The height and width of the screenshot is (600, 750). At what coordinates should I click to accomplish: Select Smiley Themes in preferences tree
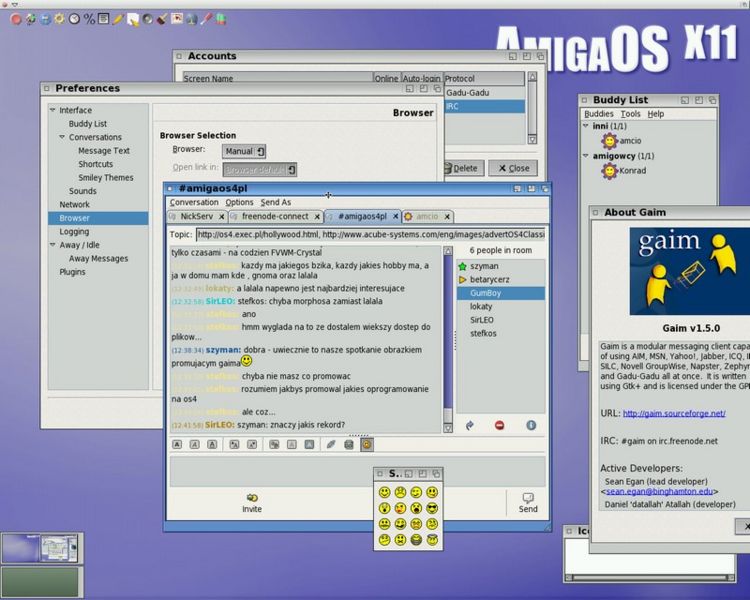pyautogui.click(x=105, y=178)
